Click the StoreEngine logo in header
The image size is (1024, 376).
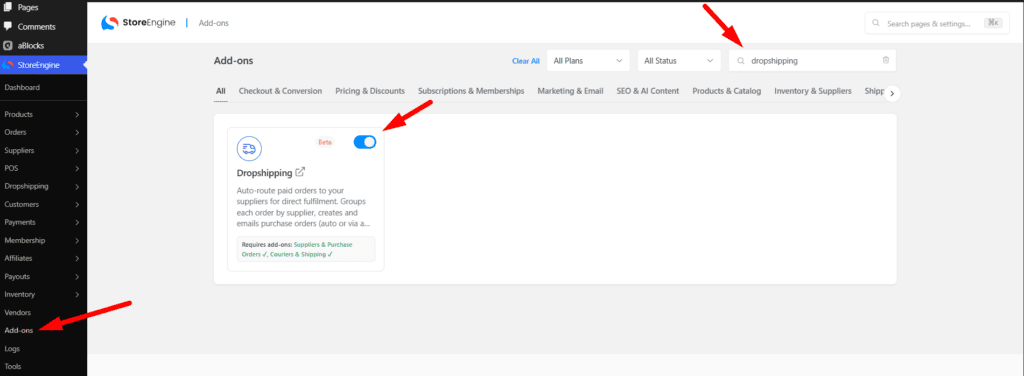pyautogui.click(x=138, y=23)
